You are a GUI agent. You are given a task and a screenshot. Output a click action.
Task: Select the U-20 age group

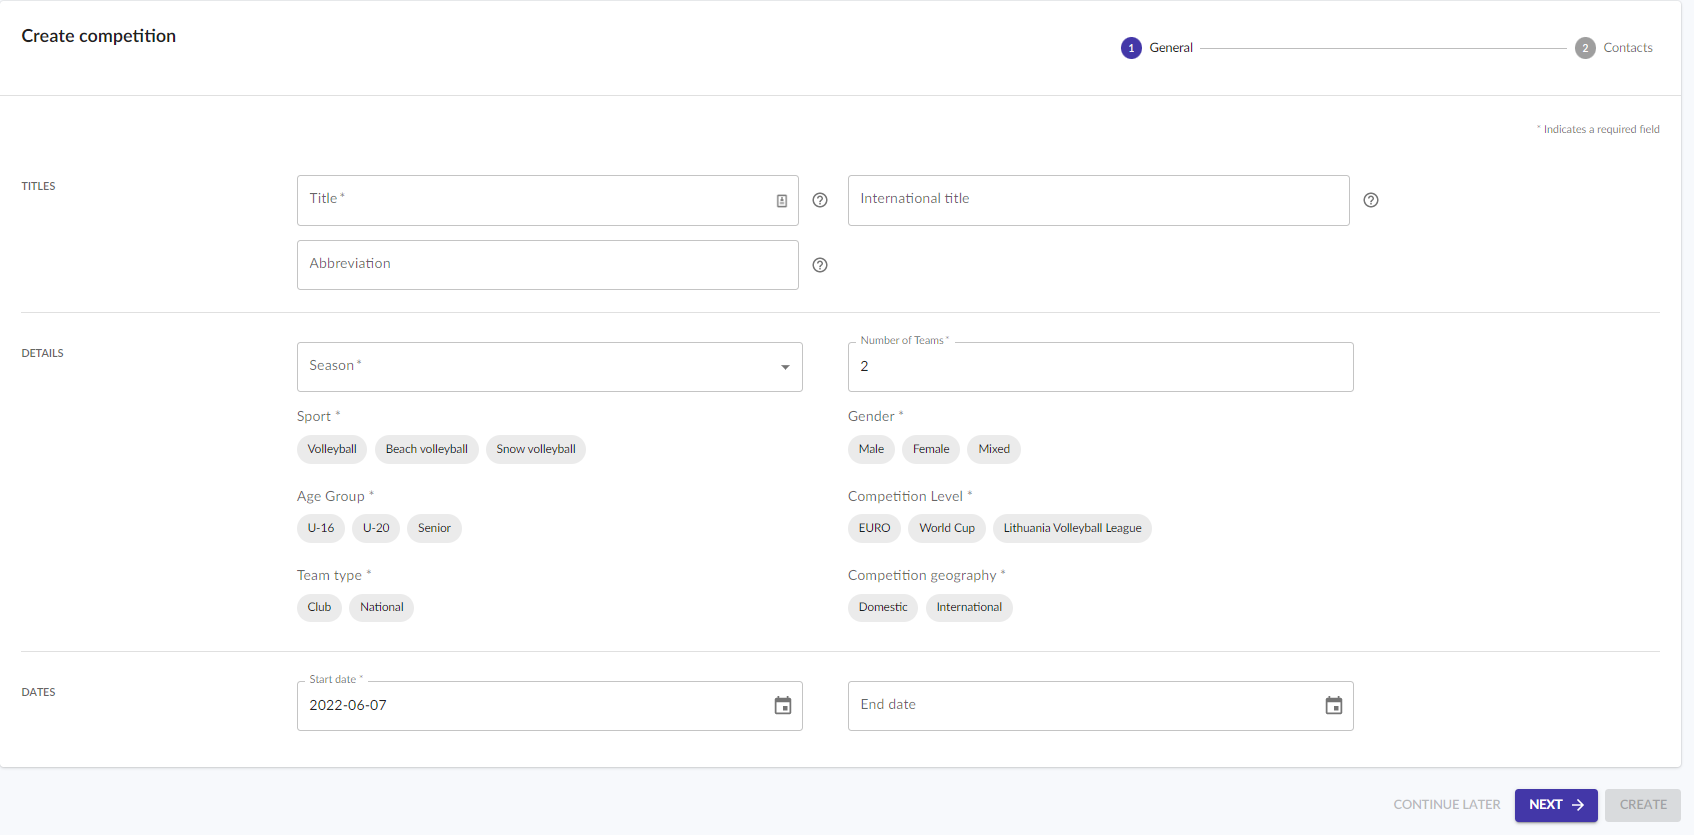376,528
